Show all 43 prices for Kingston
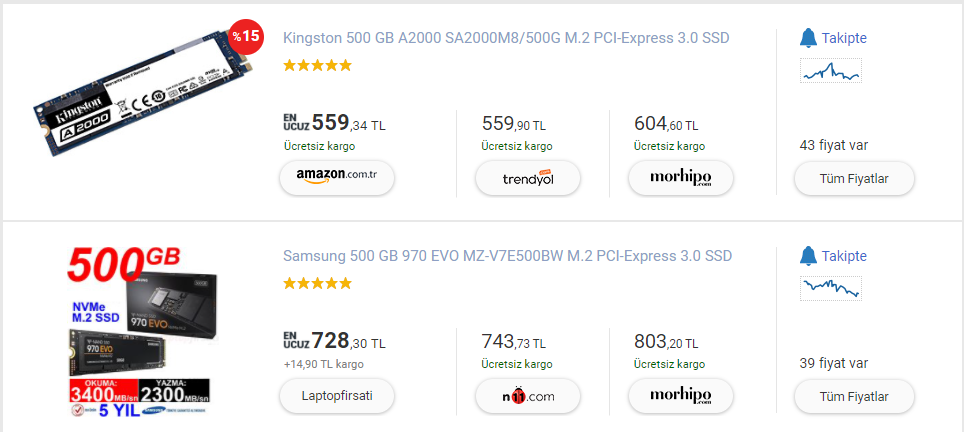This screenshot has height=432, width=964. [853, 178]
